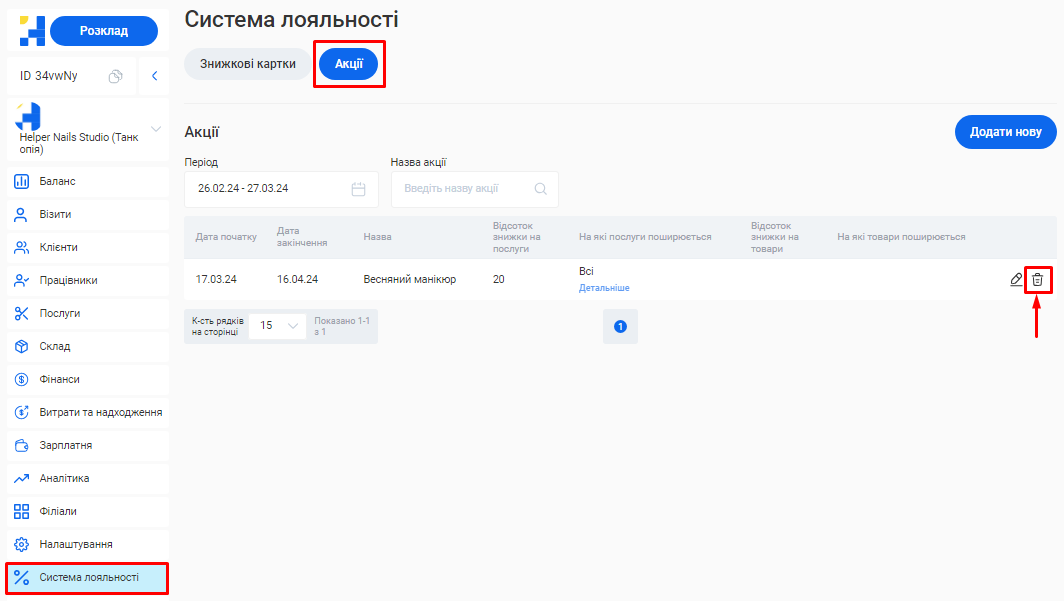Open Баланс from the sidebar

pos(57,181)
